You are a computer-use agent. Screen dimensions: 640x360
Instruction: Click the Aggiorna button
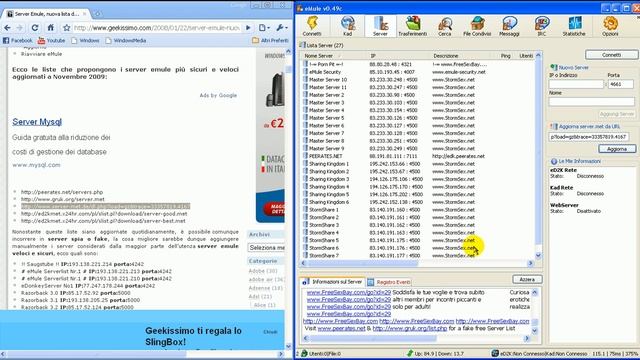pyautogui.click(x=617, y=149)
